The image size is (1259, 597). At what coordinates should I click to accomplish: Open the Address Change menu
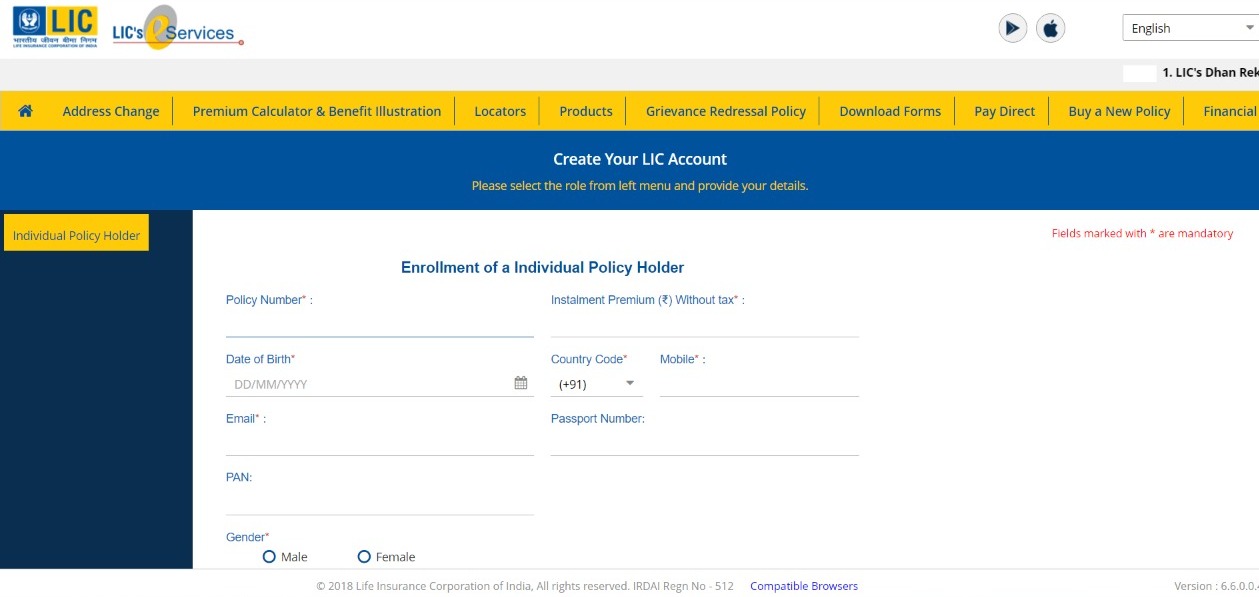tap(111, 111)
